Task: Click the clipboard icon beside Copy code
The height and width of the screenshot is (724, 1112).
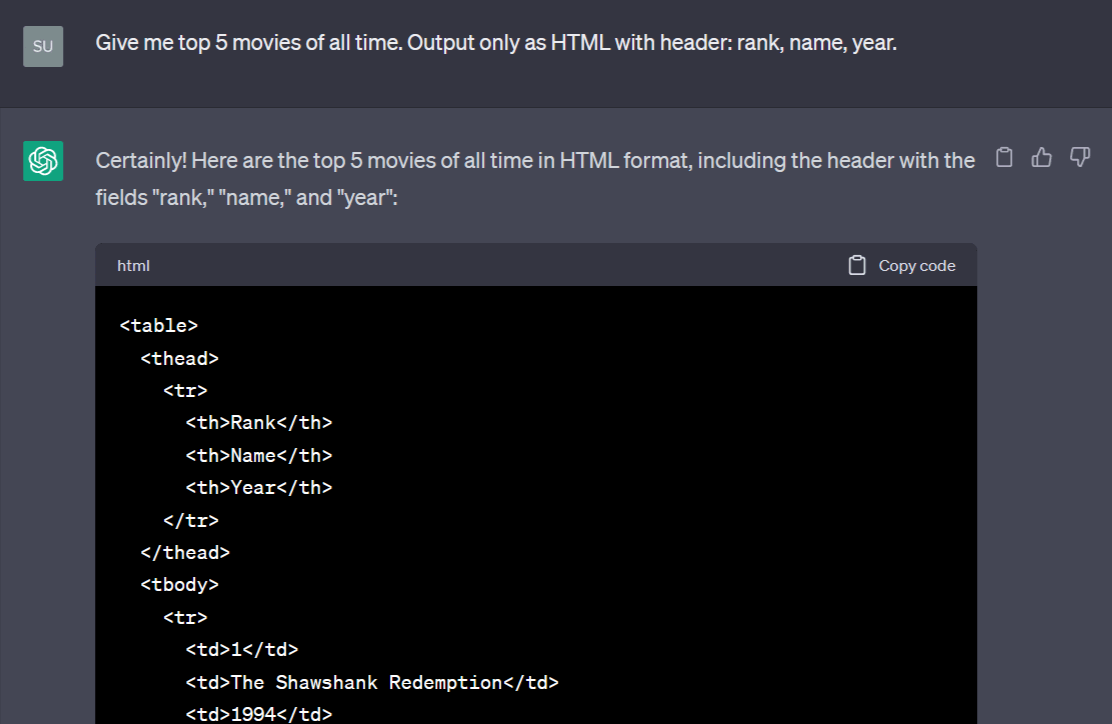Action: click(x=857, y=265)
